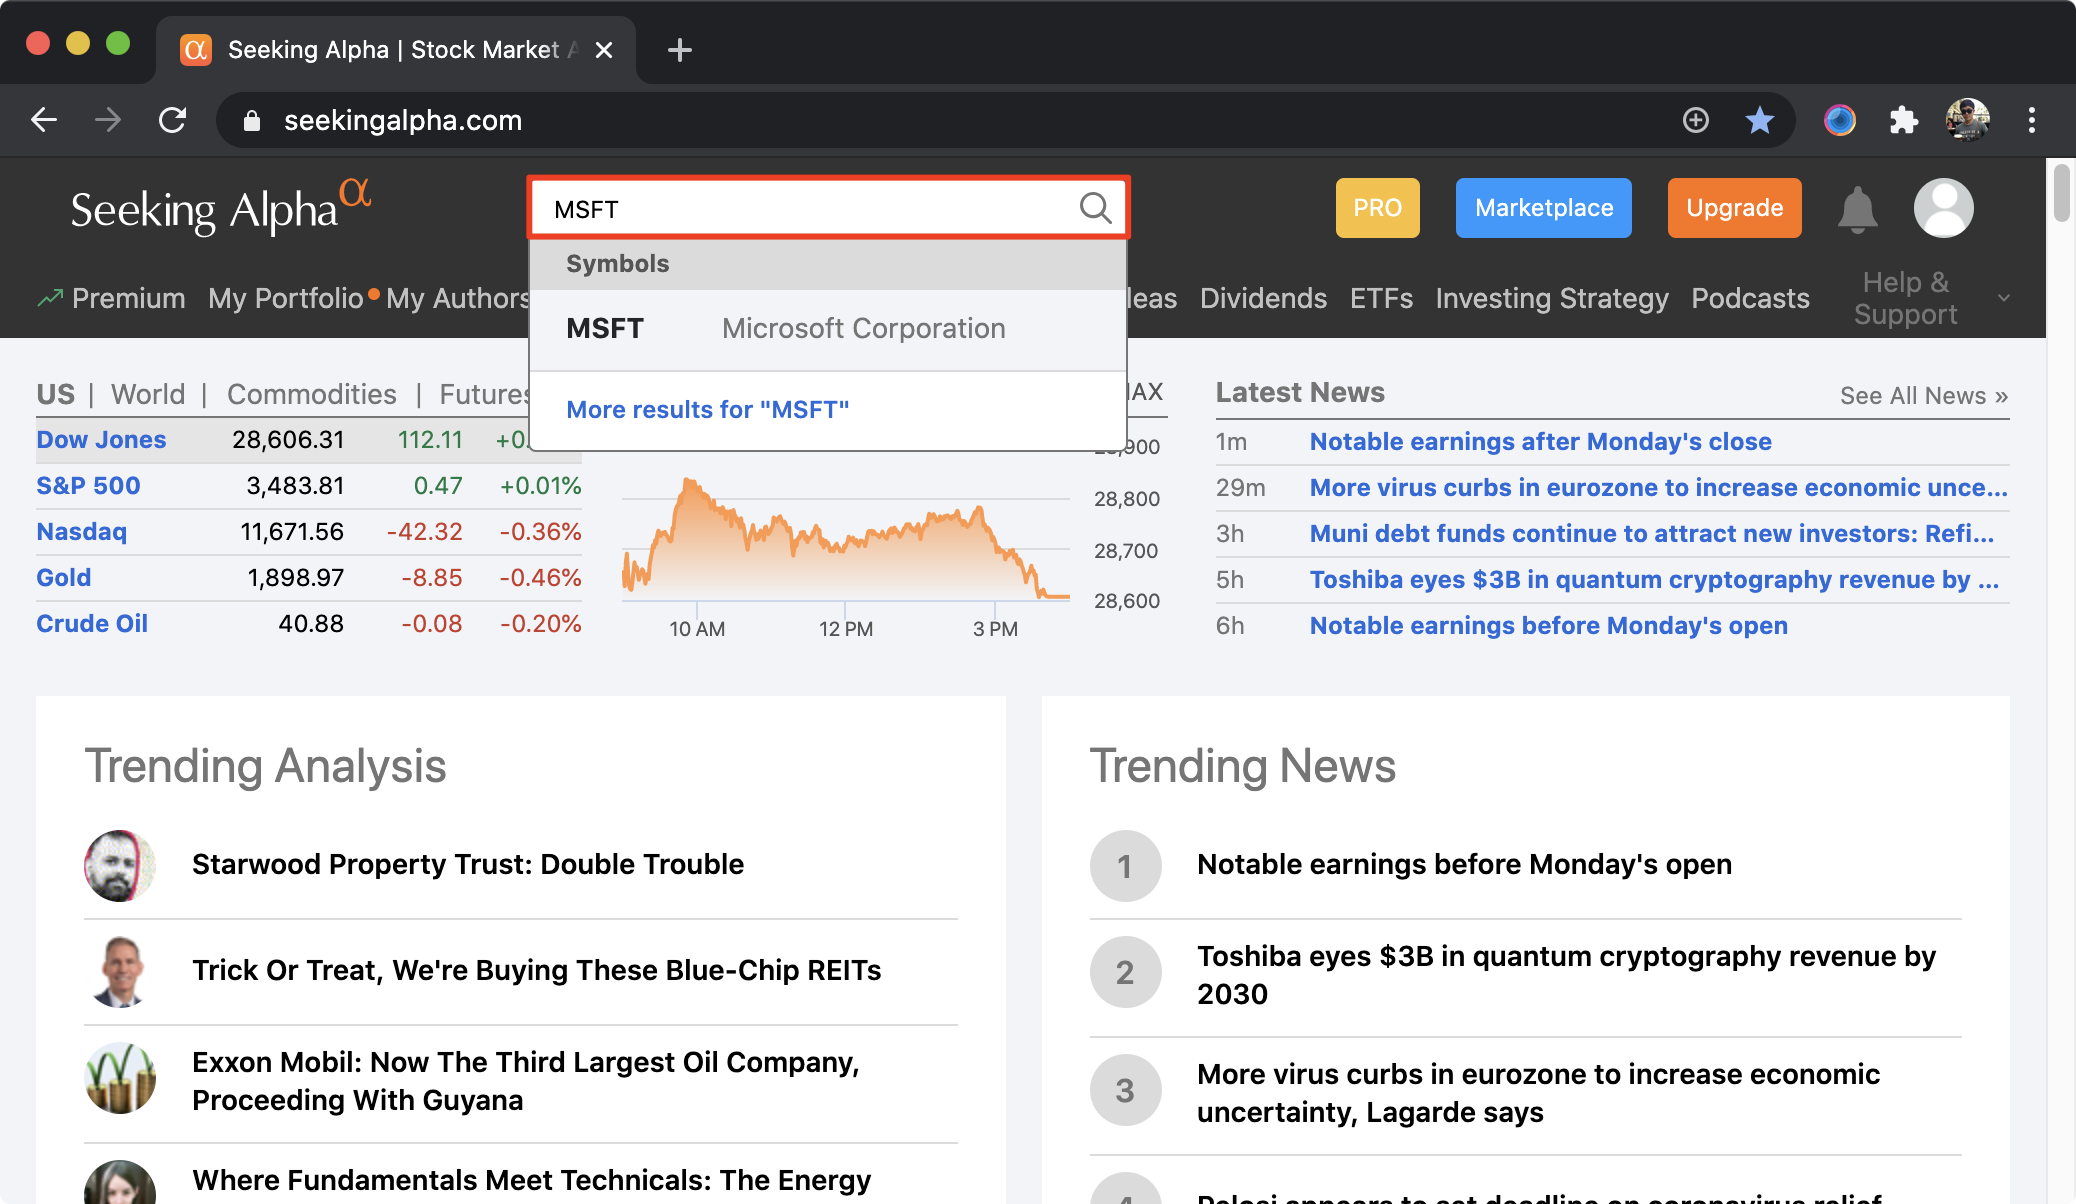Click the orange Upgrade button
2076x1204 pixels.
point(1734,208)
